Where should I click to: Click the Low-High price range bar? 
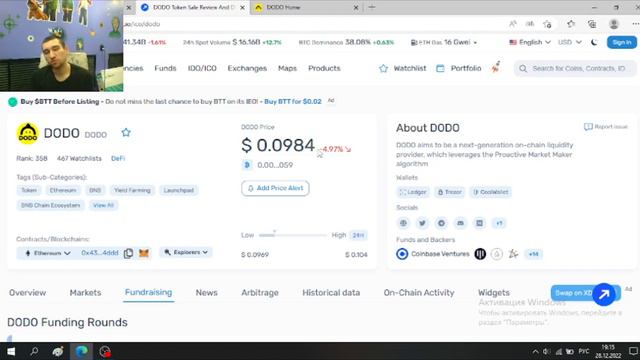293,235
